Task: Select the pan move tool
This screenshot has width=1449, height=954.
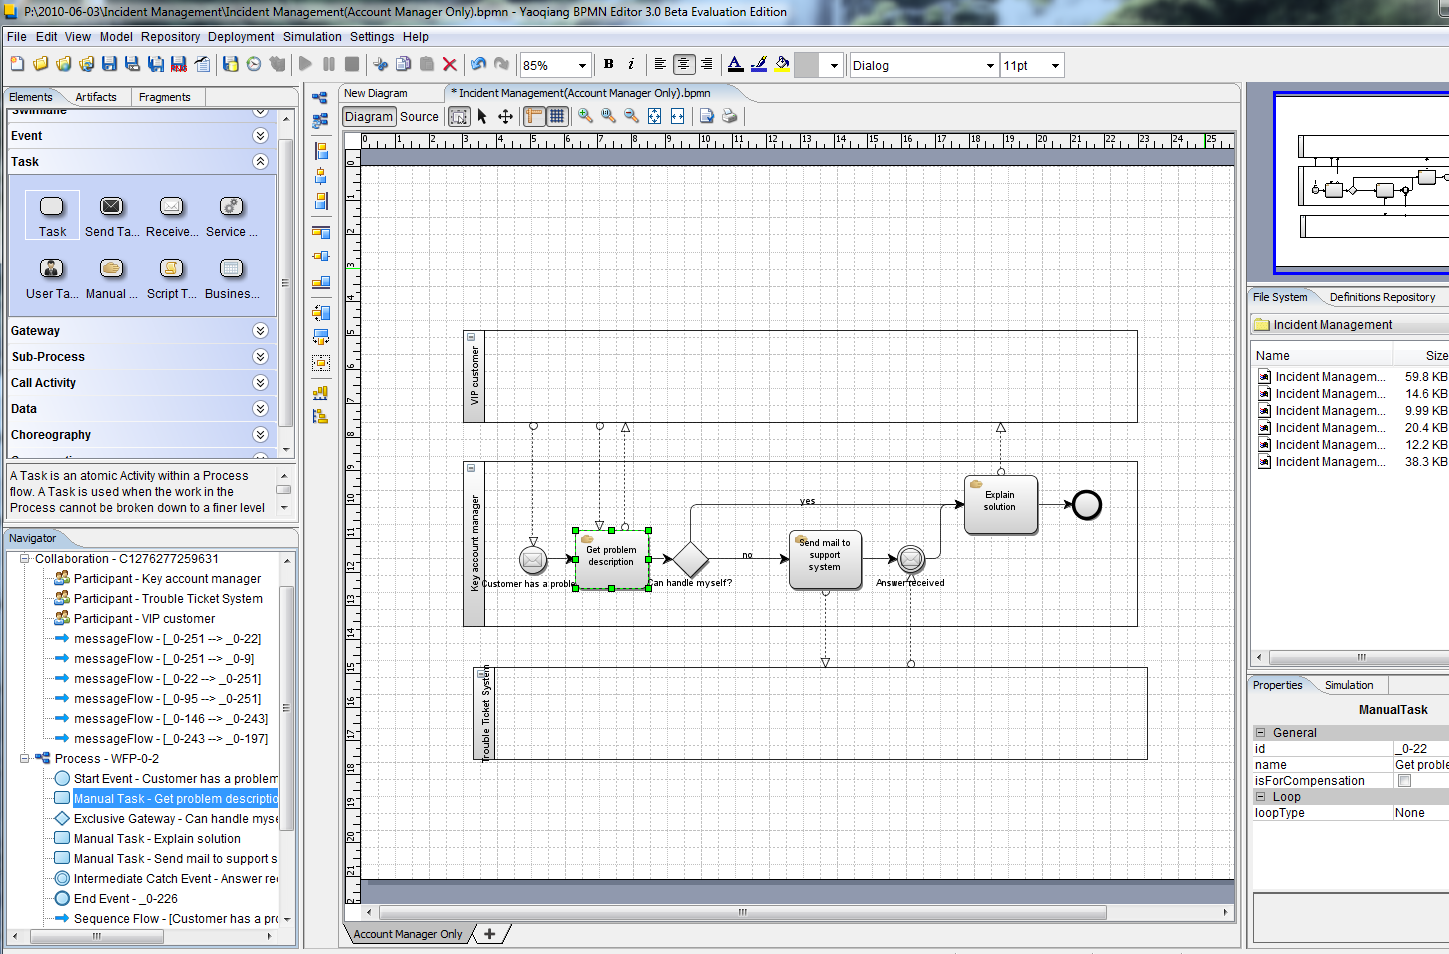Action: coord(506,117)
